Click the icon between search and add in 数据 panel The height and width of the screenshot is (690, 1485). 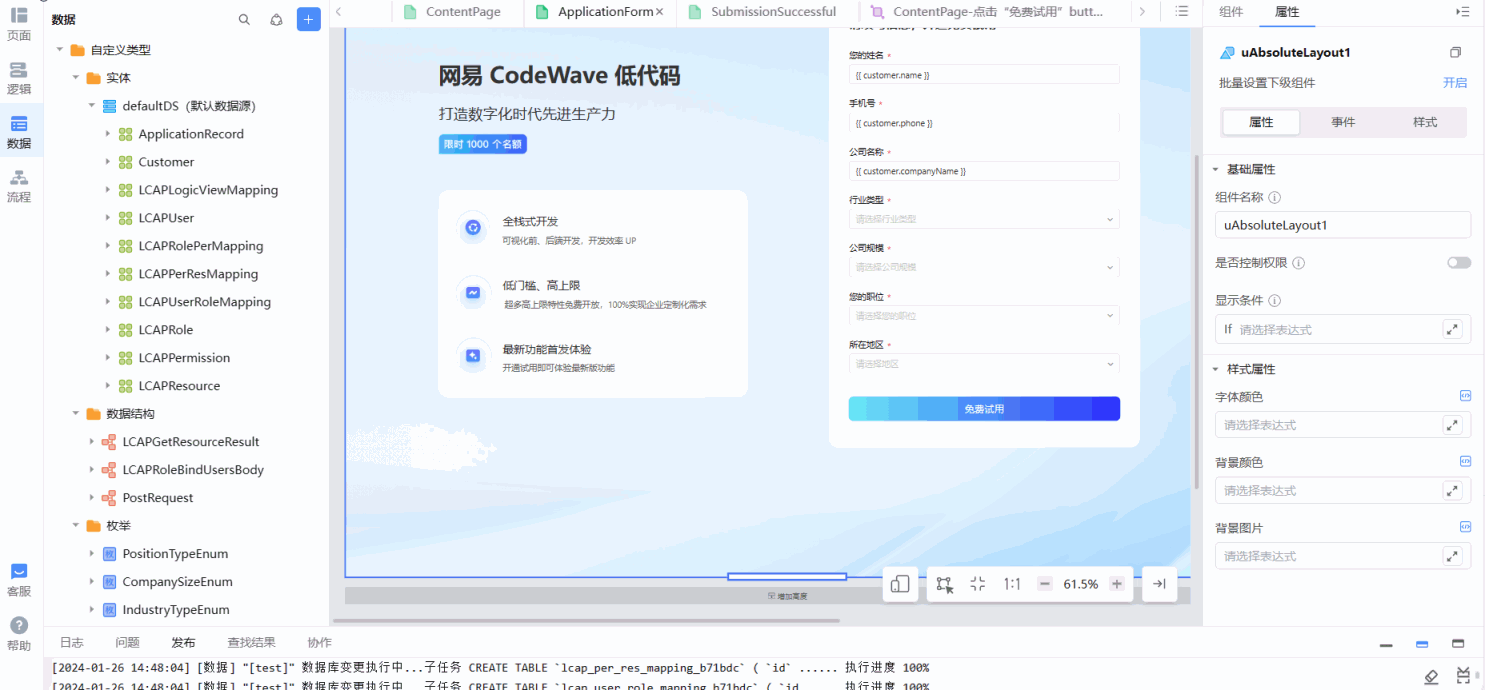pyautogui.click(x=276, y=19)
